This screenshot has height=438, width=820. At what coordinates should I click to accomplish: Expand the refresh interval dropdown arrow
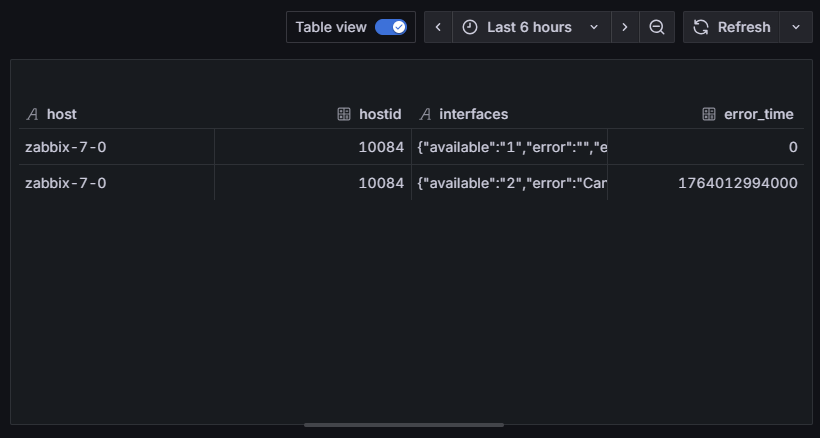(796, 27)
